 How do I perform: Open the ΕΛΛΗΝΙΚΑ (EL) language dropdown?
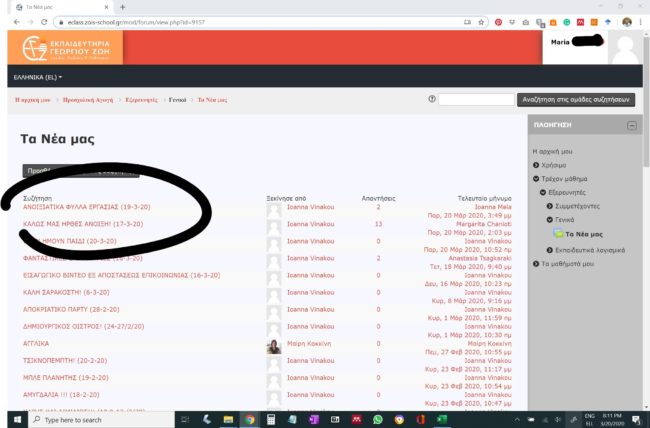[x=37, y=77]
